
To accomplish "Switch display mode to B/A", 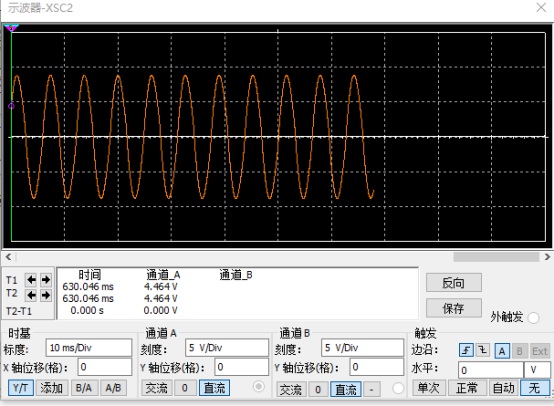I will [84, 388].
